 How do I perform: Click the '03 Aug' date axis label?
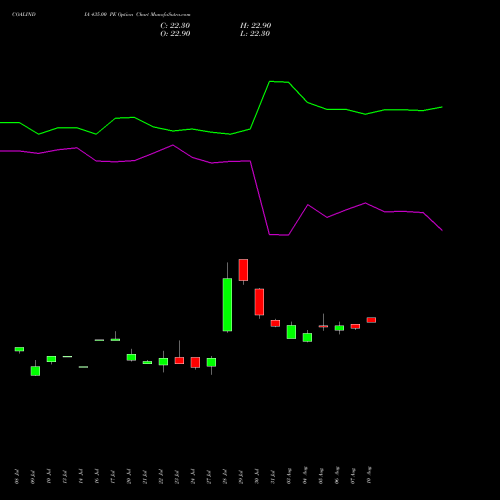tap(289, 476)
